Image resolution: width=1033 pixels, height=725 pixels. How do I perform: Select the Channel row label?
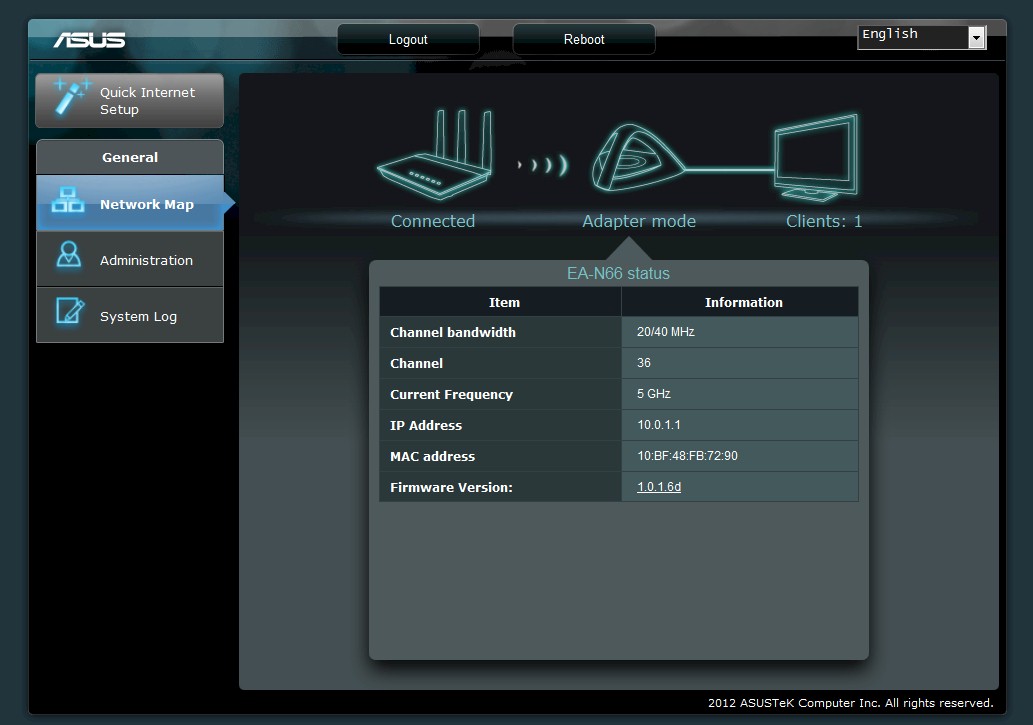pyautogui.click(x=416, y=363)
